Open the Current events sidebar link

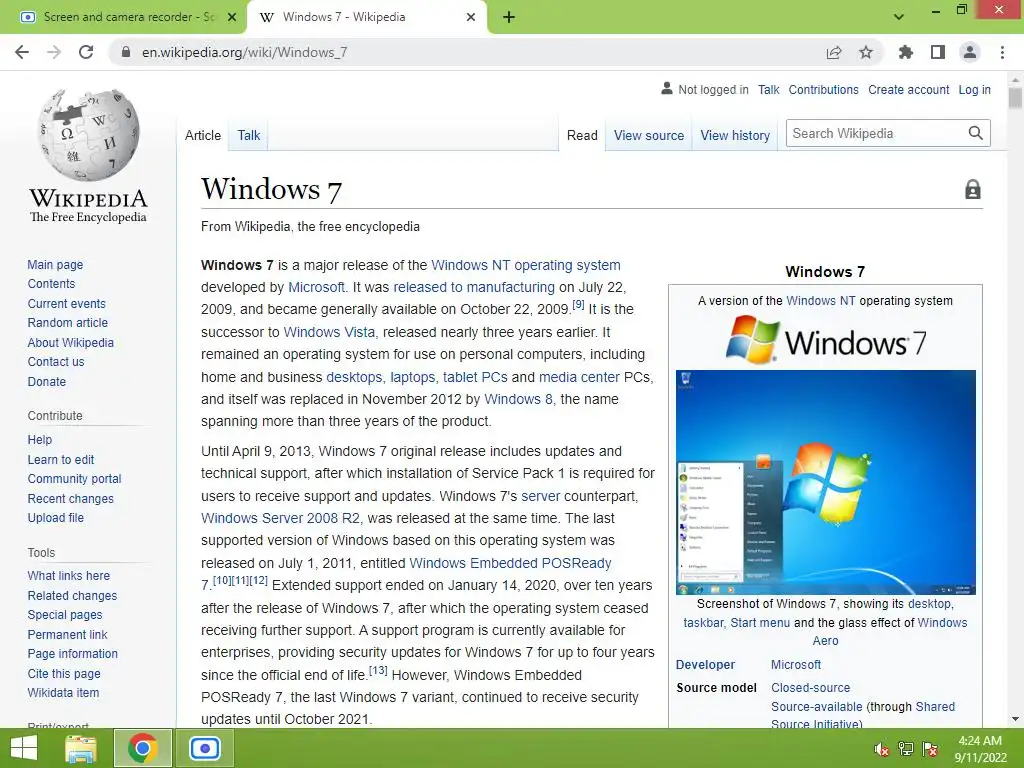[66, 304]
